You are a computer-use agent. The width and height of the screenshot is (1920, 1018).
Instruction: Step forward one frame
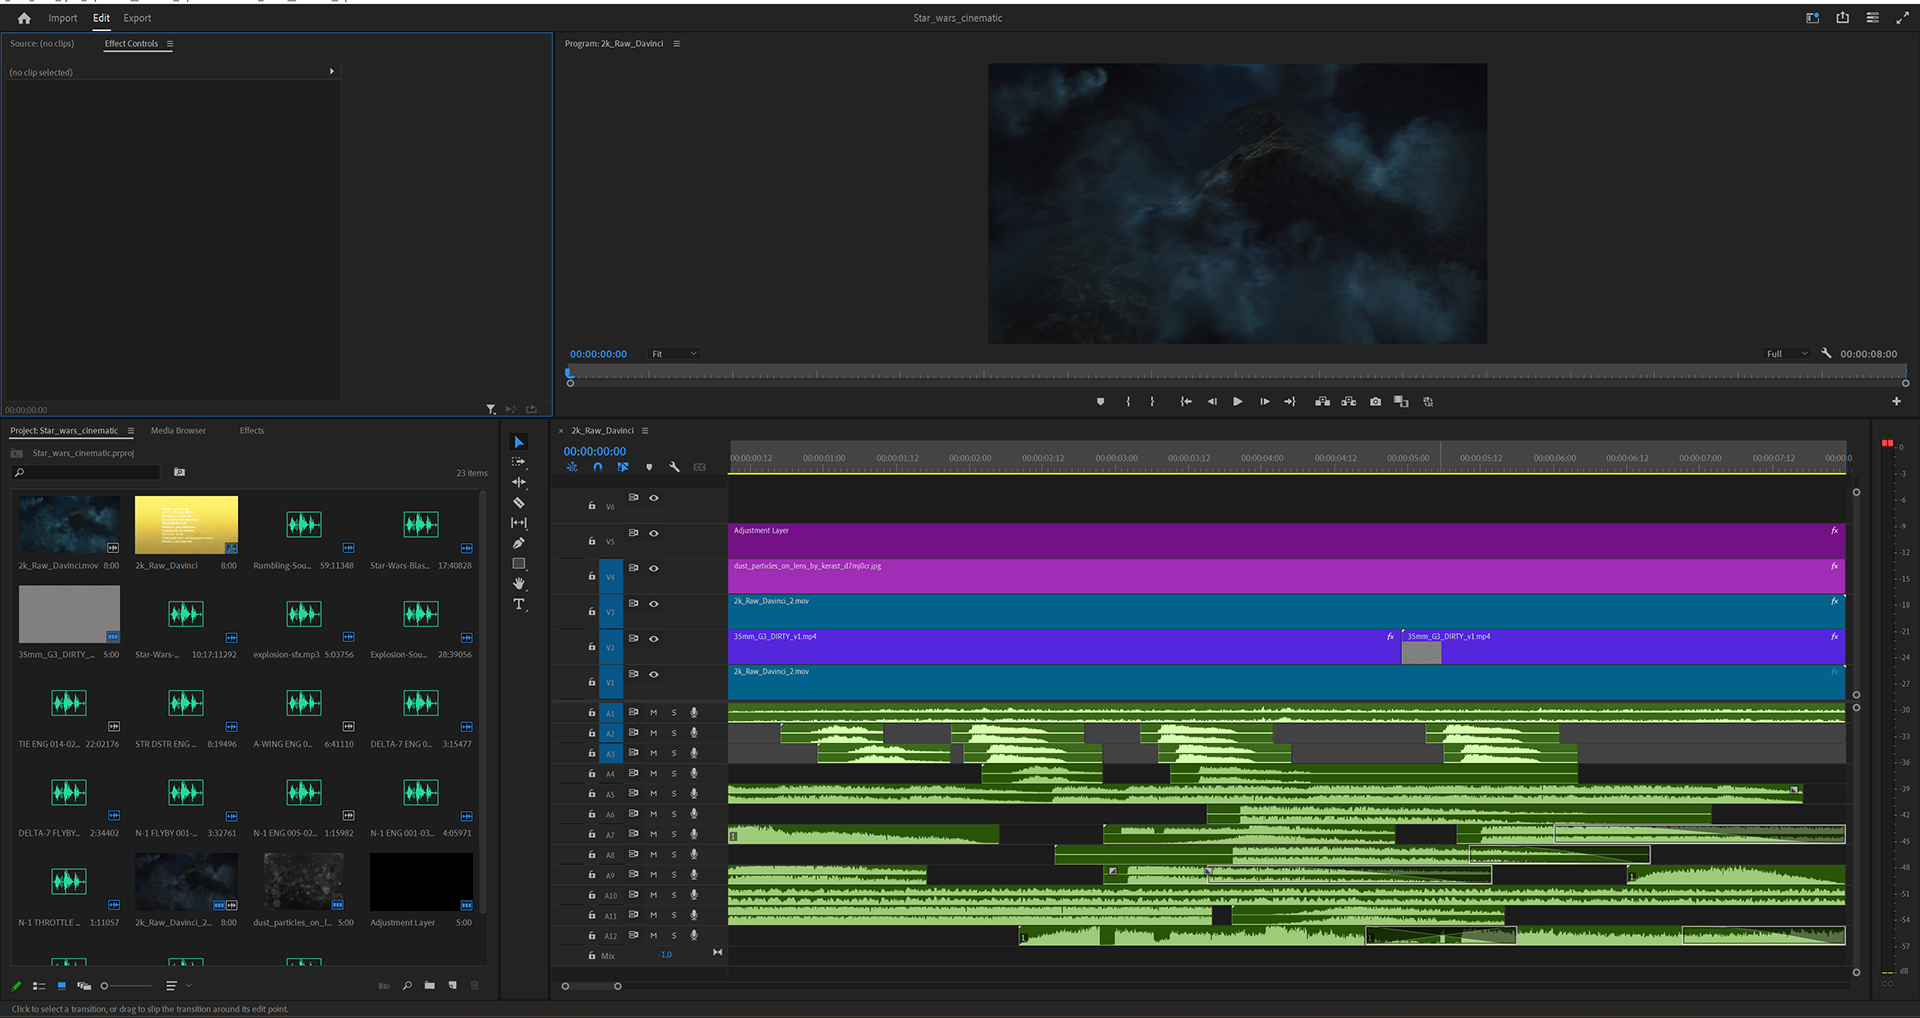[x=1264, y=402]
